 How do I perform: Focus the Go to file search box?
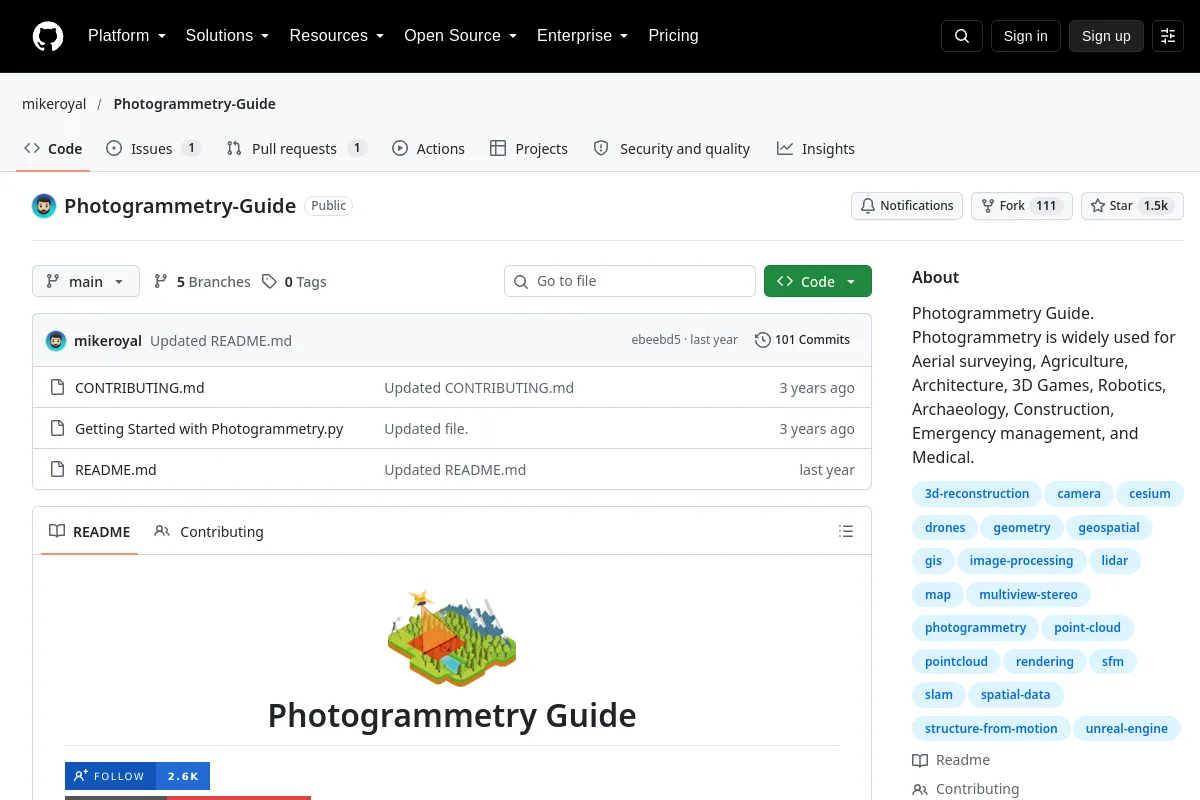click(630, 281)
